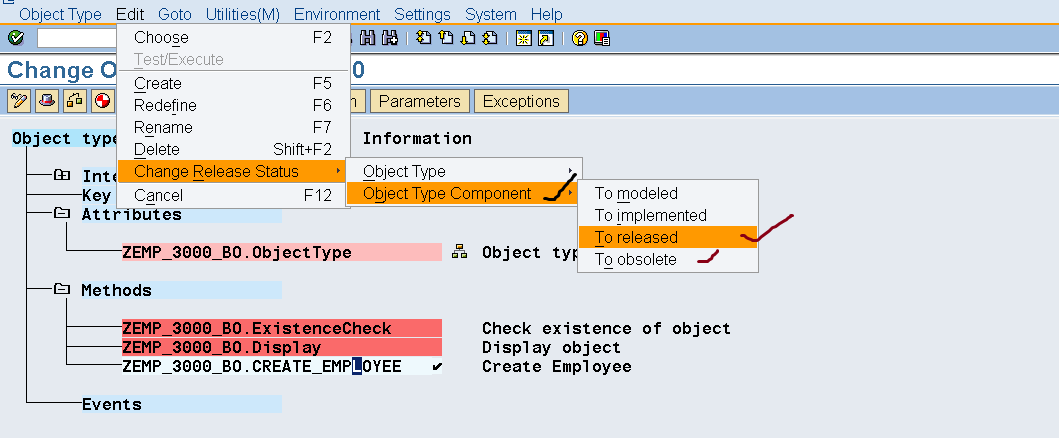Click the Display/Change pencil icon
The width and height of the screenshot is (1059, 438).
[18, 101]
